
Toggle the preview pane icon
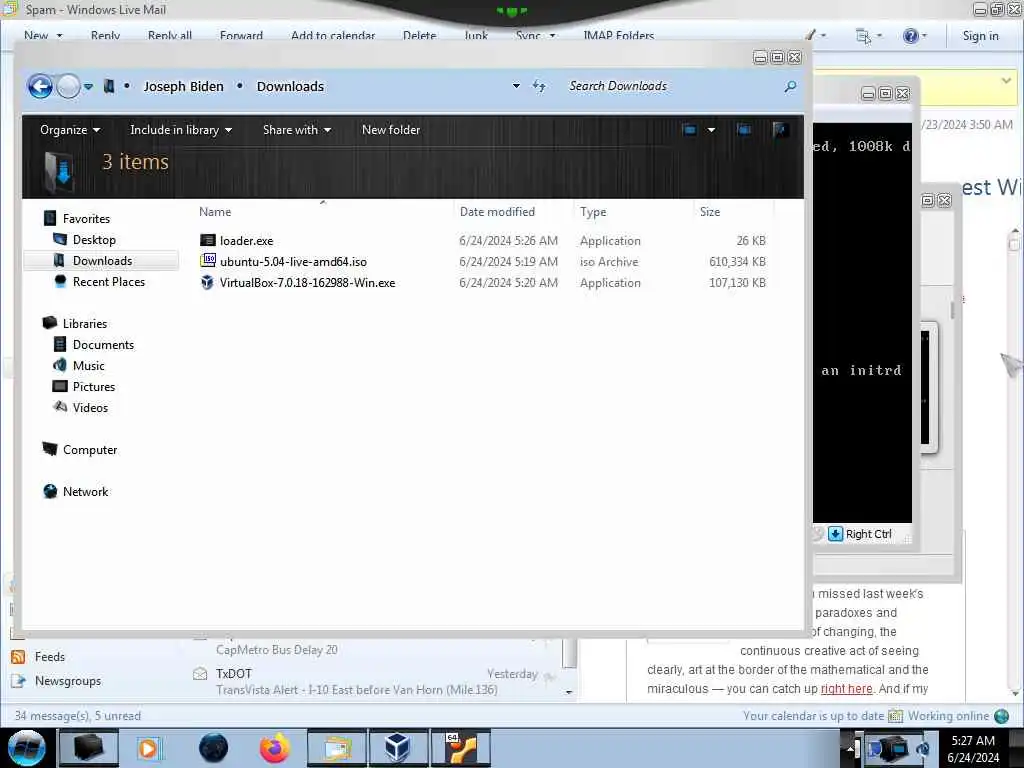point(743,130)
